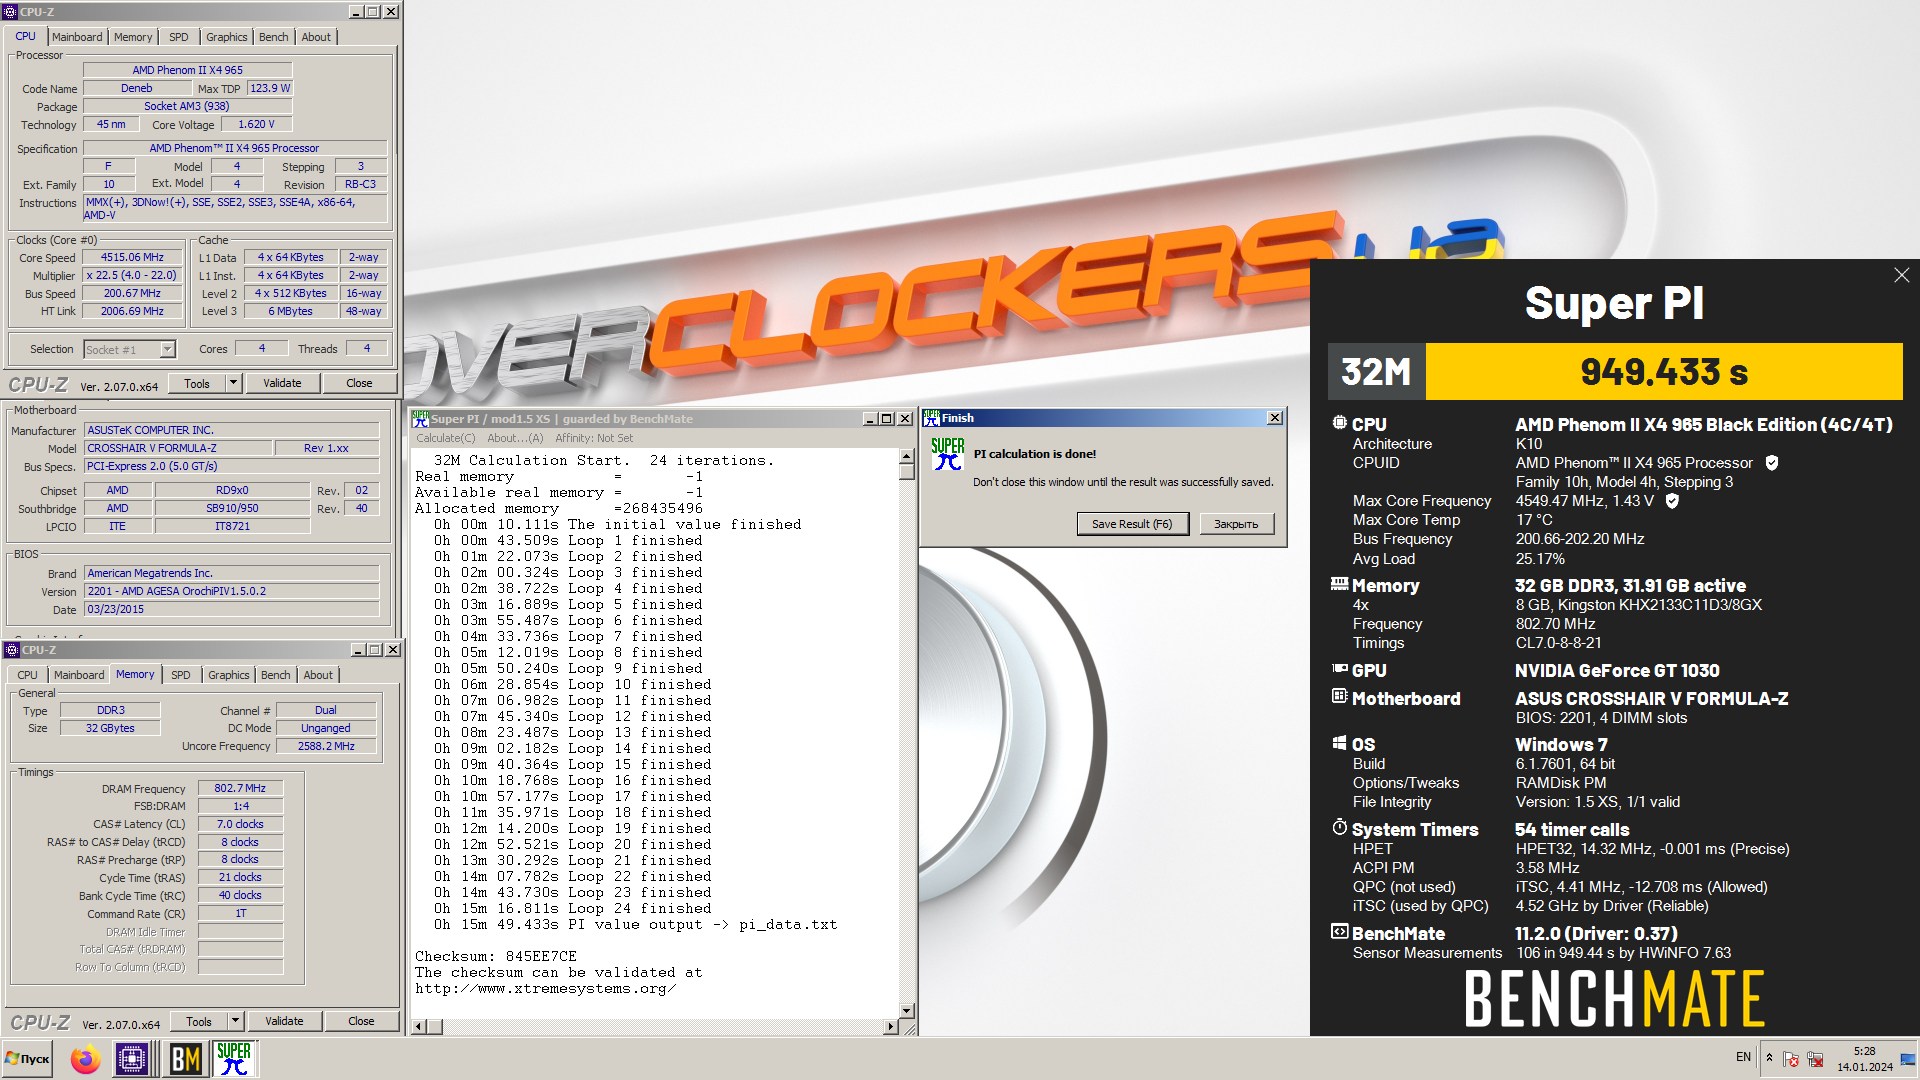Open Bench tab in bottom CPU-Z window

pos(275,675)
